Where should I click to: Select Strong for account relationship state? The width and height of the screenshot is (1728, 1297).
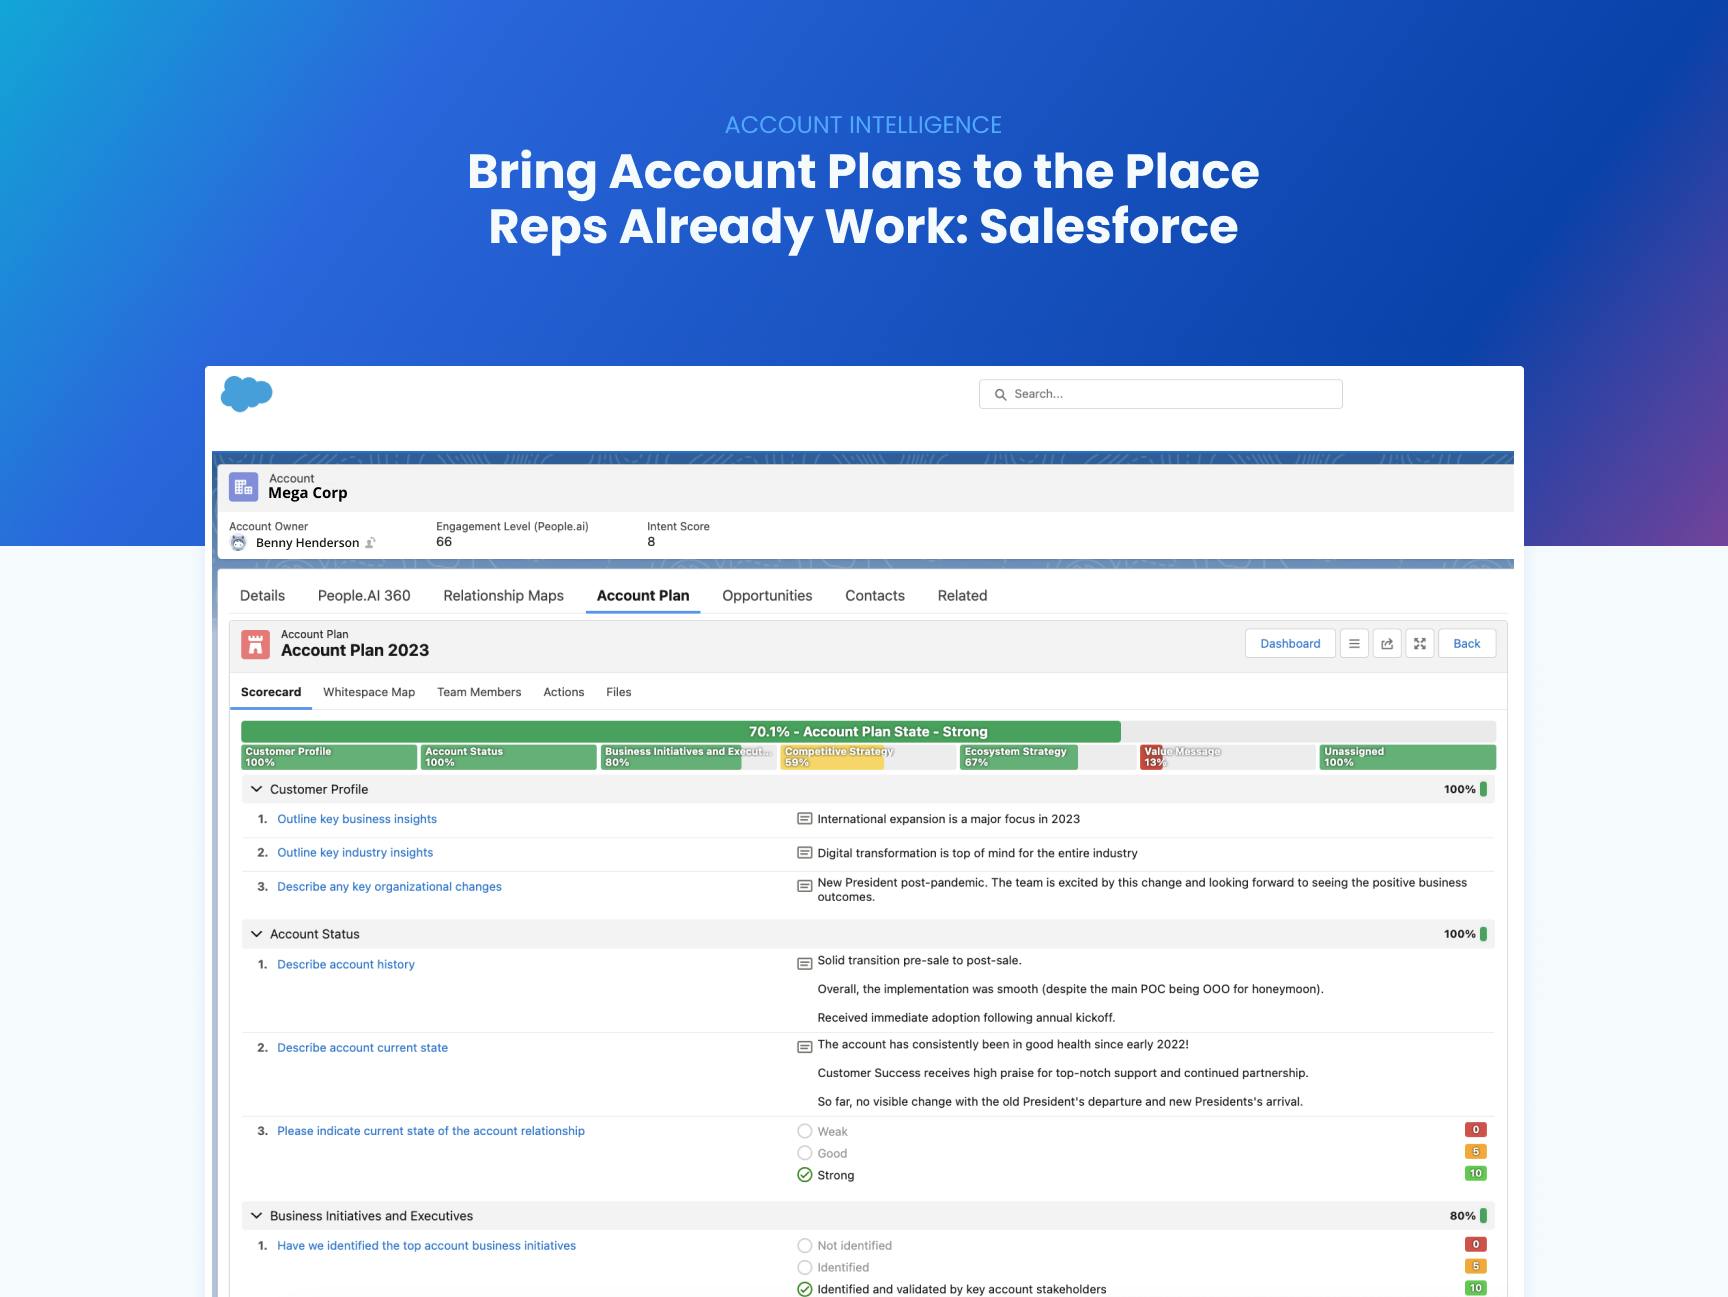pyautogui.click(x=805, y=1175)
